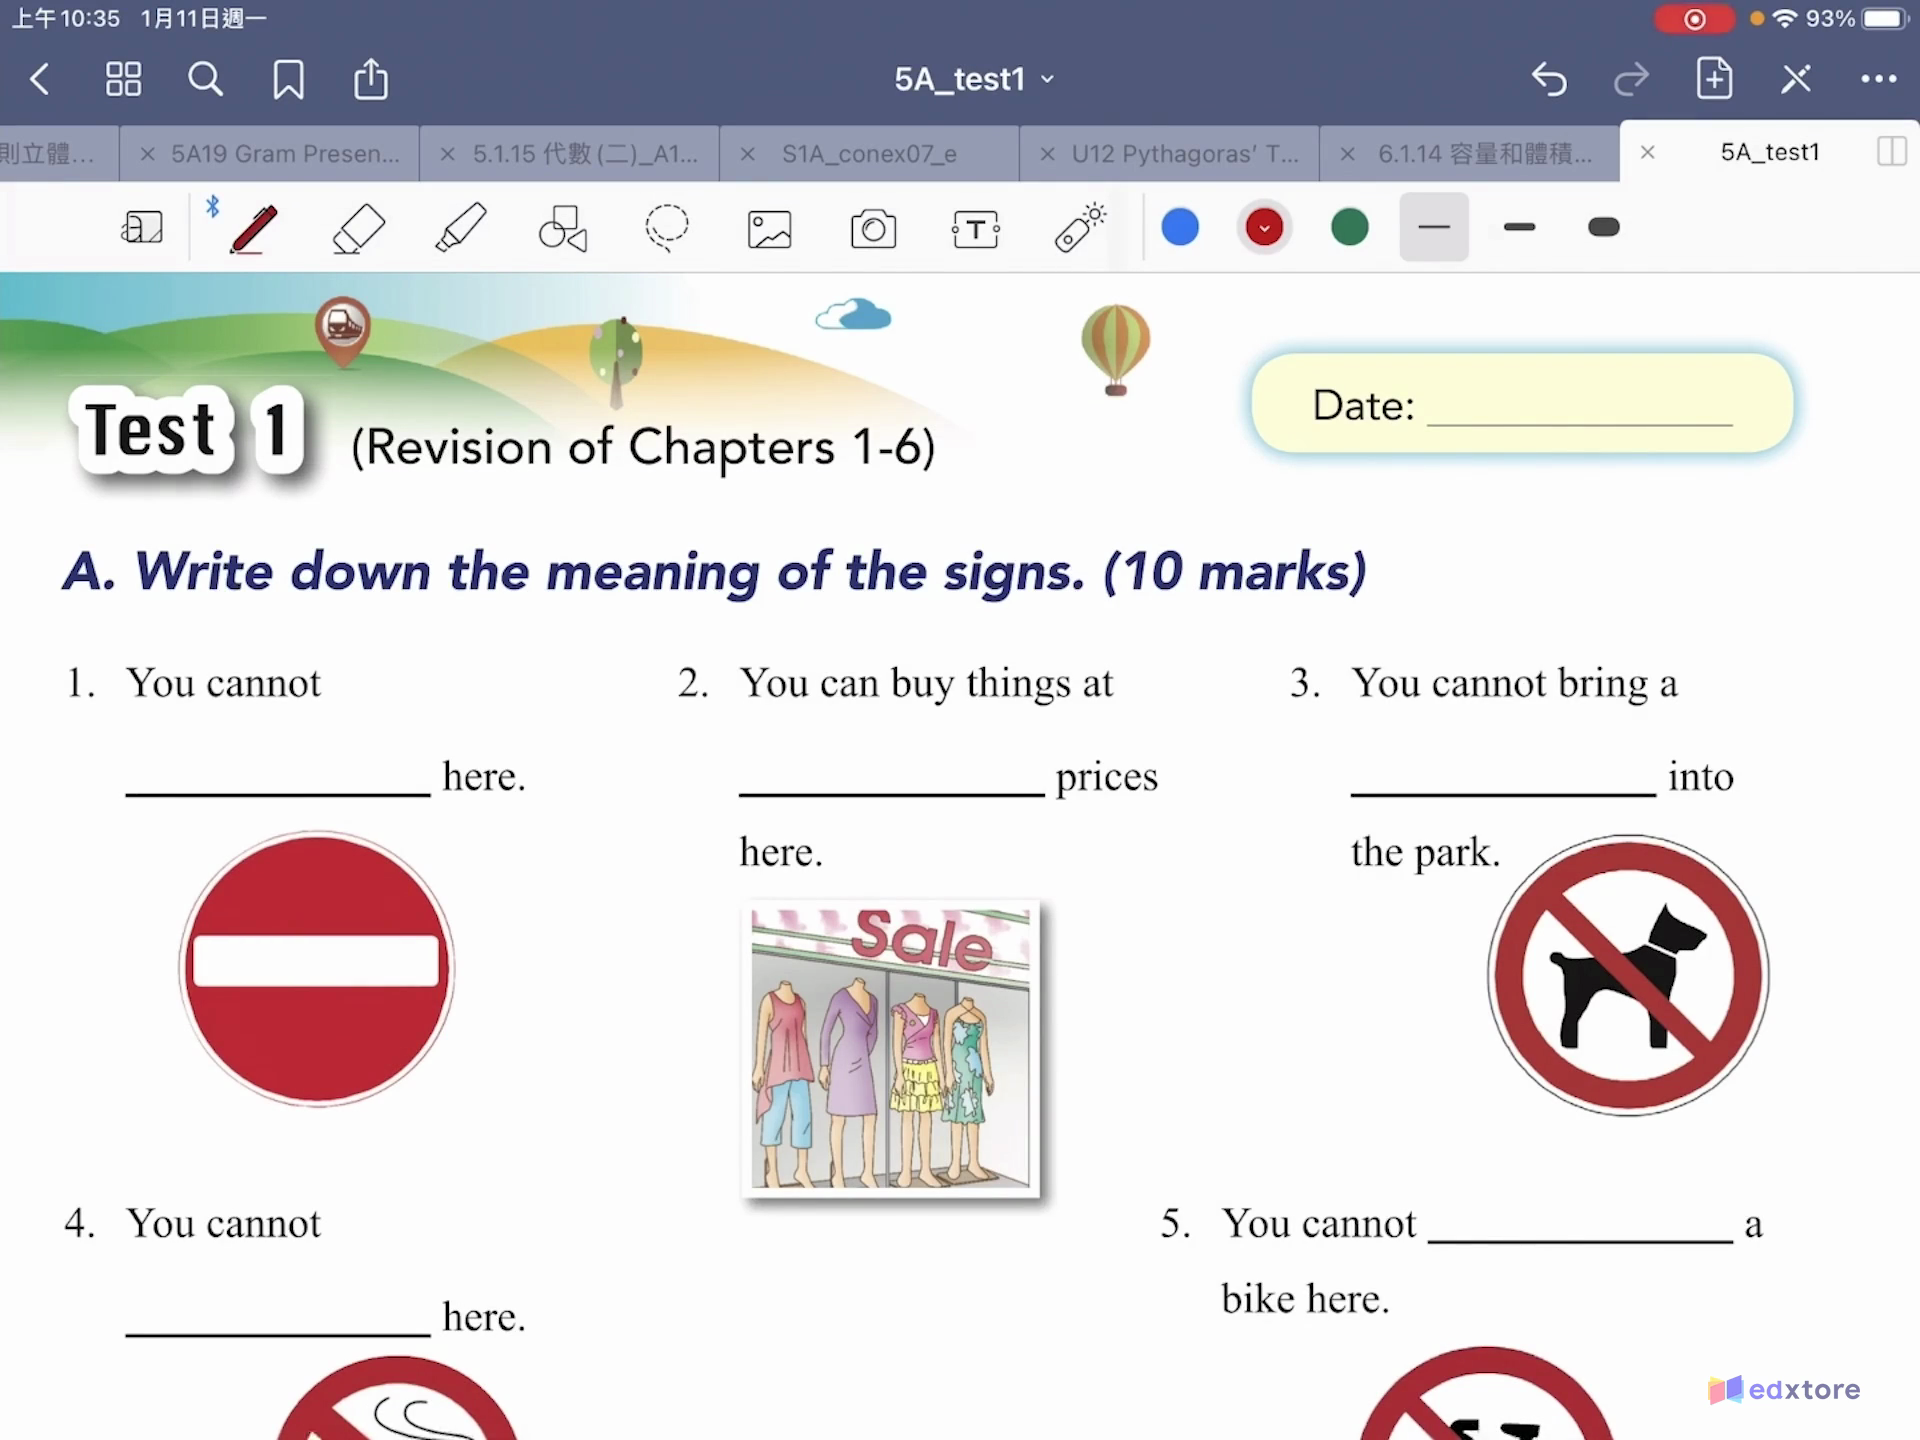The height and width of the screenshot is (1440, 1920).
Task: Switch to the 5A19 Gram Presen... tab
Action: pyautogui.click(x=285, y=153)
